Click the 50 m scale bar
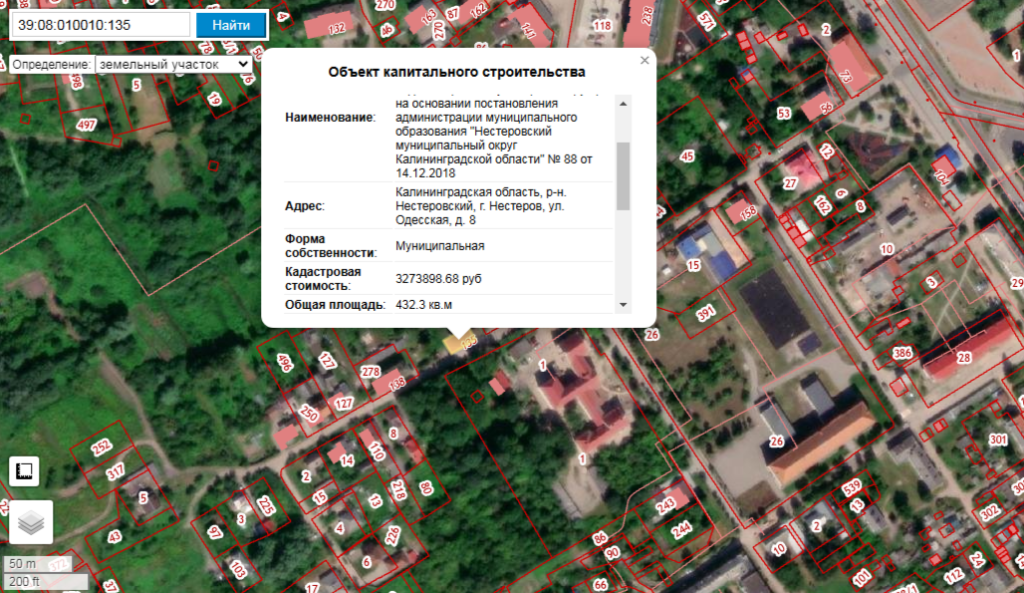 [22, 564]
